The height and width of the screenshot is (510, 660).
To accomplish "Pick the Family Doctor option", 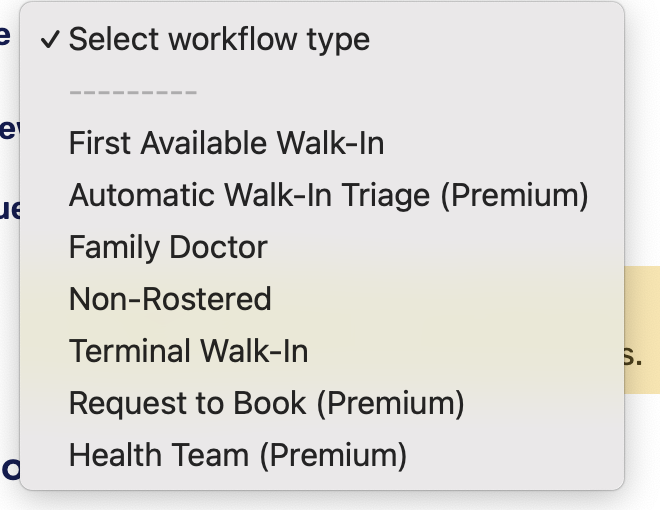I will pos(168,247).
